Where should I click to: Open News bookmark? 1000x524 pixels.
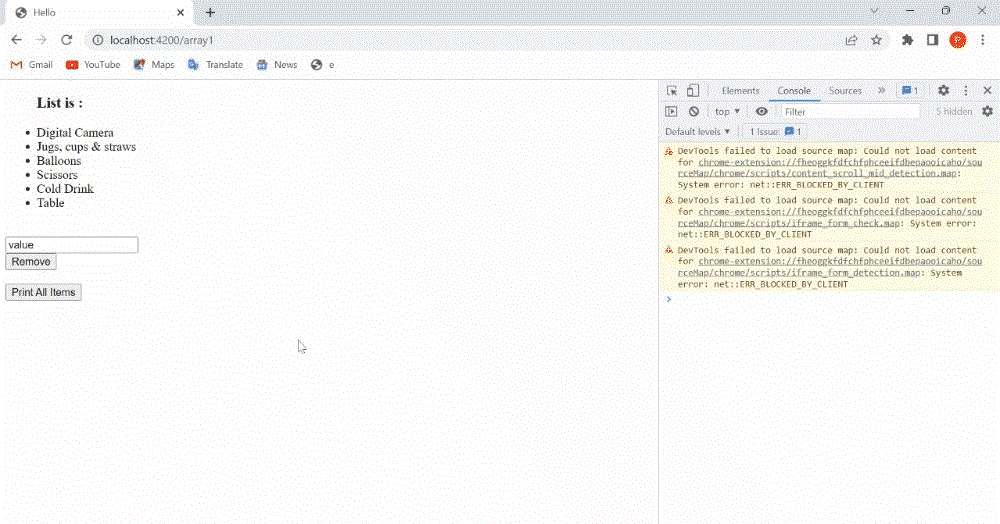click(x=277, y=65)
